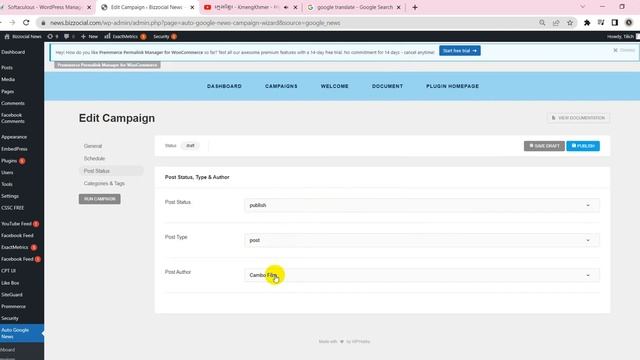Viewport: 640px width, 360px height.
Task: Select Schedule in campaign side menu
Action: (94, 158)
